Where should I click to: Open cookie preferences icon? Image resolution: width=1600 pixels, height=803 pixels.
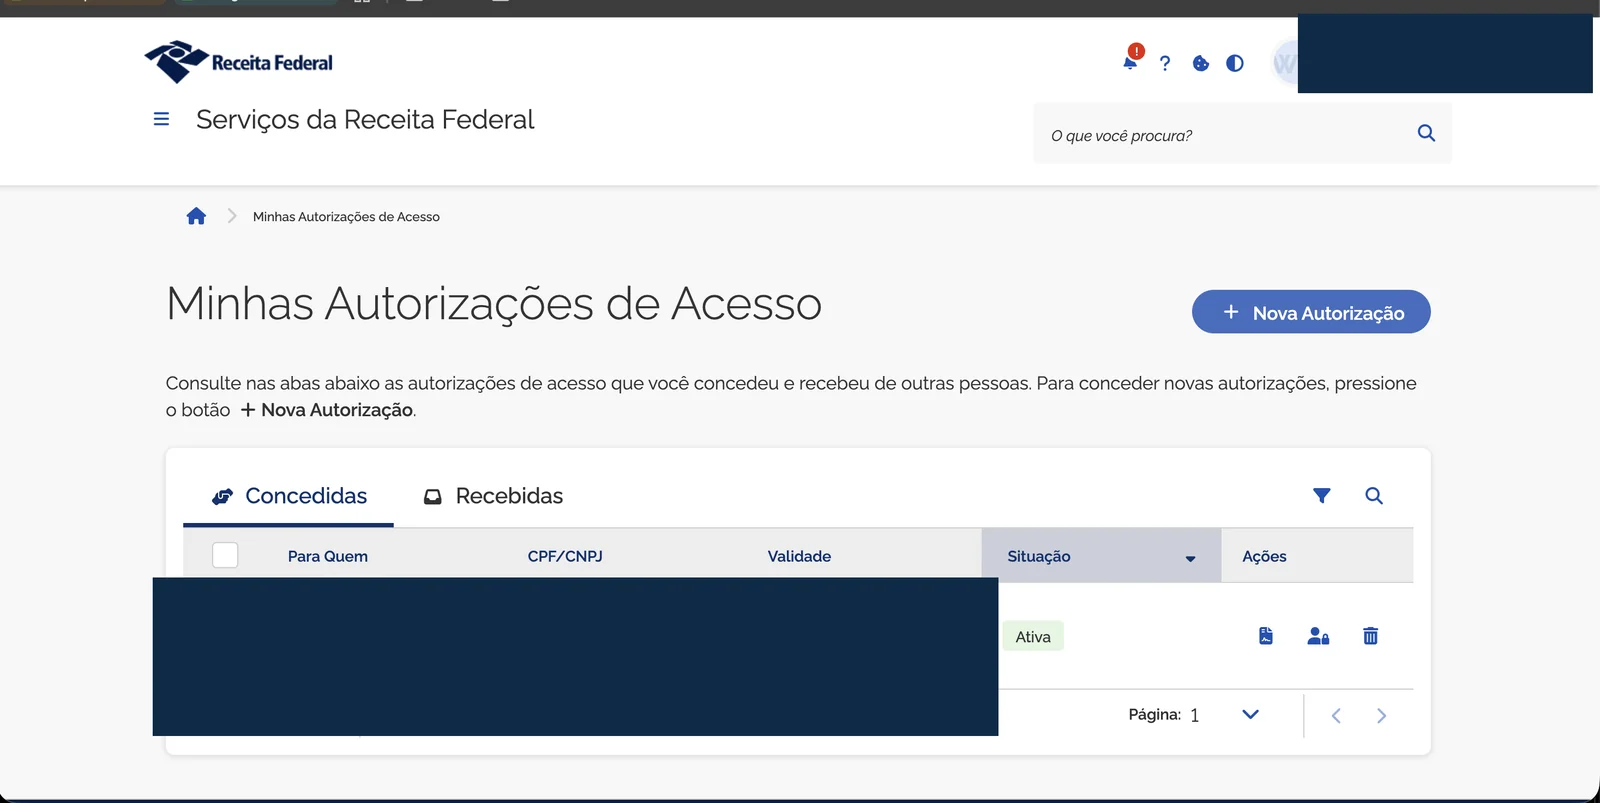click(1201, 63)
